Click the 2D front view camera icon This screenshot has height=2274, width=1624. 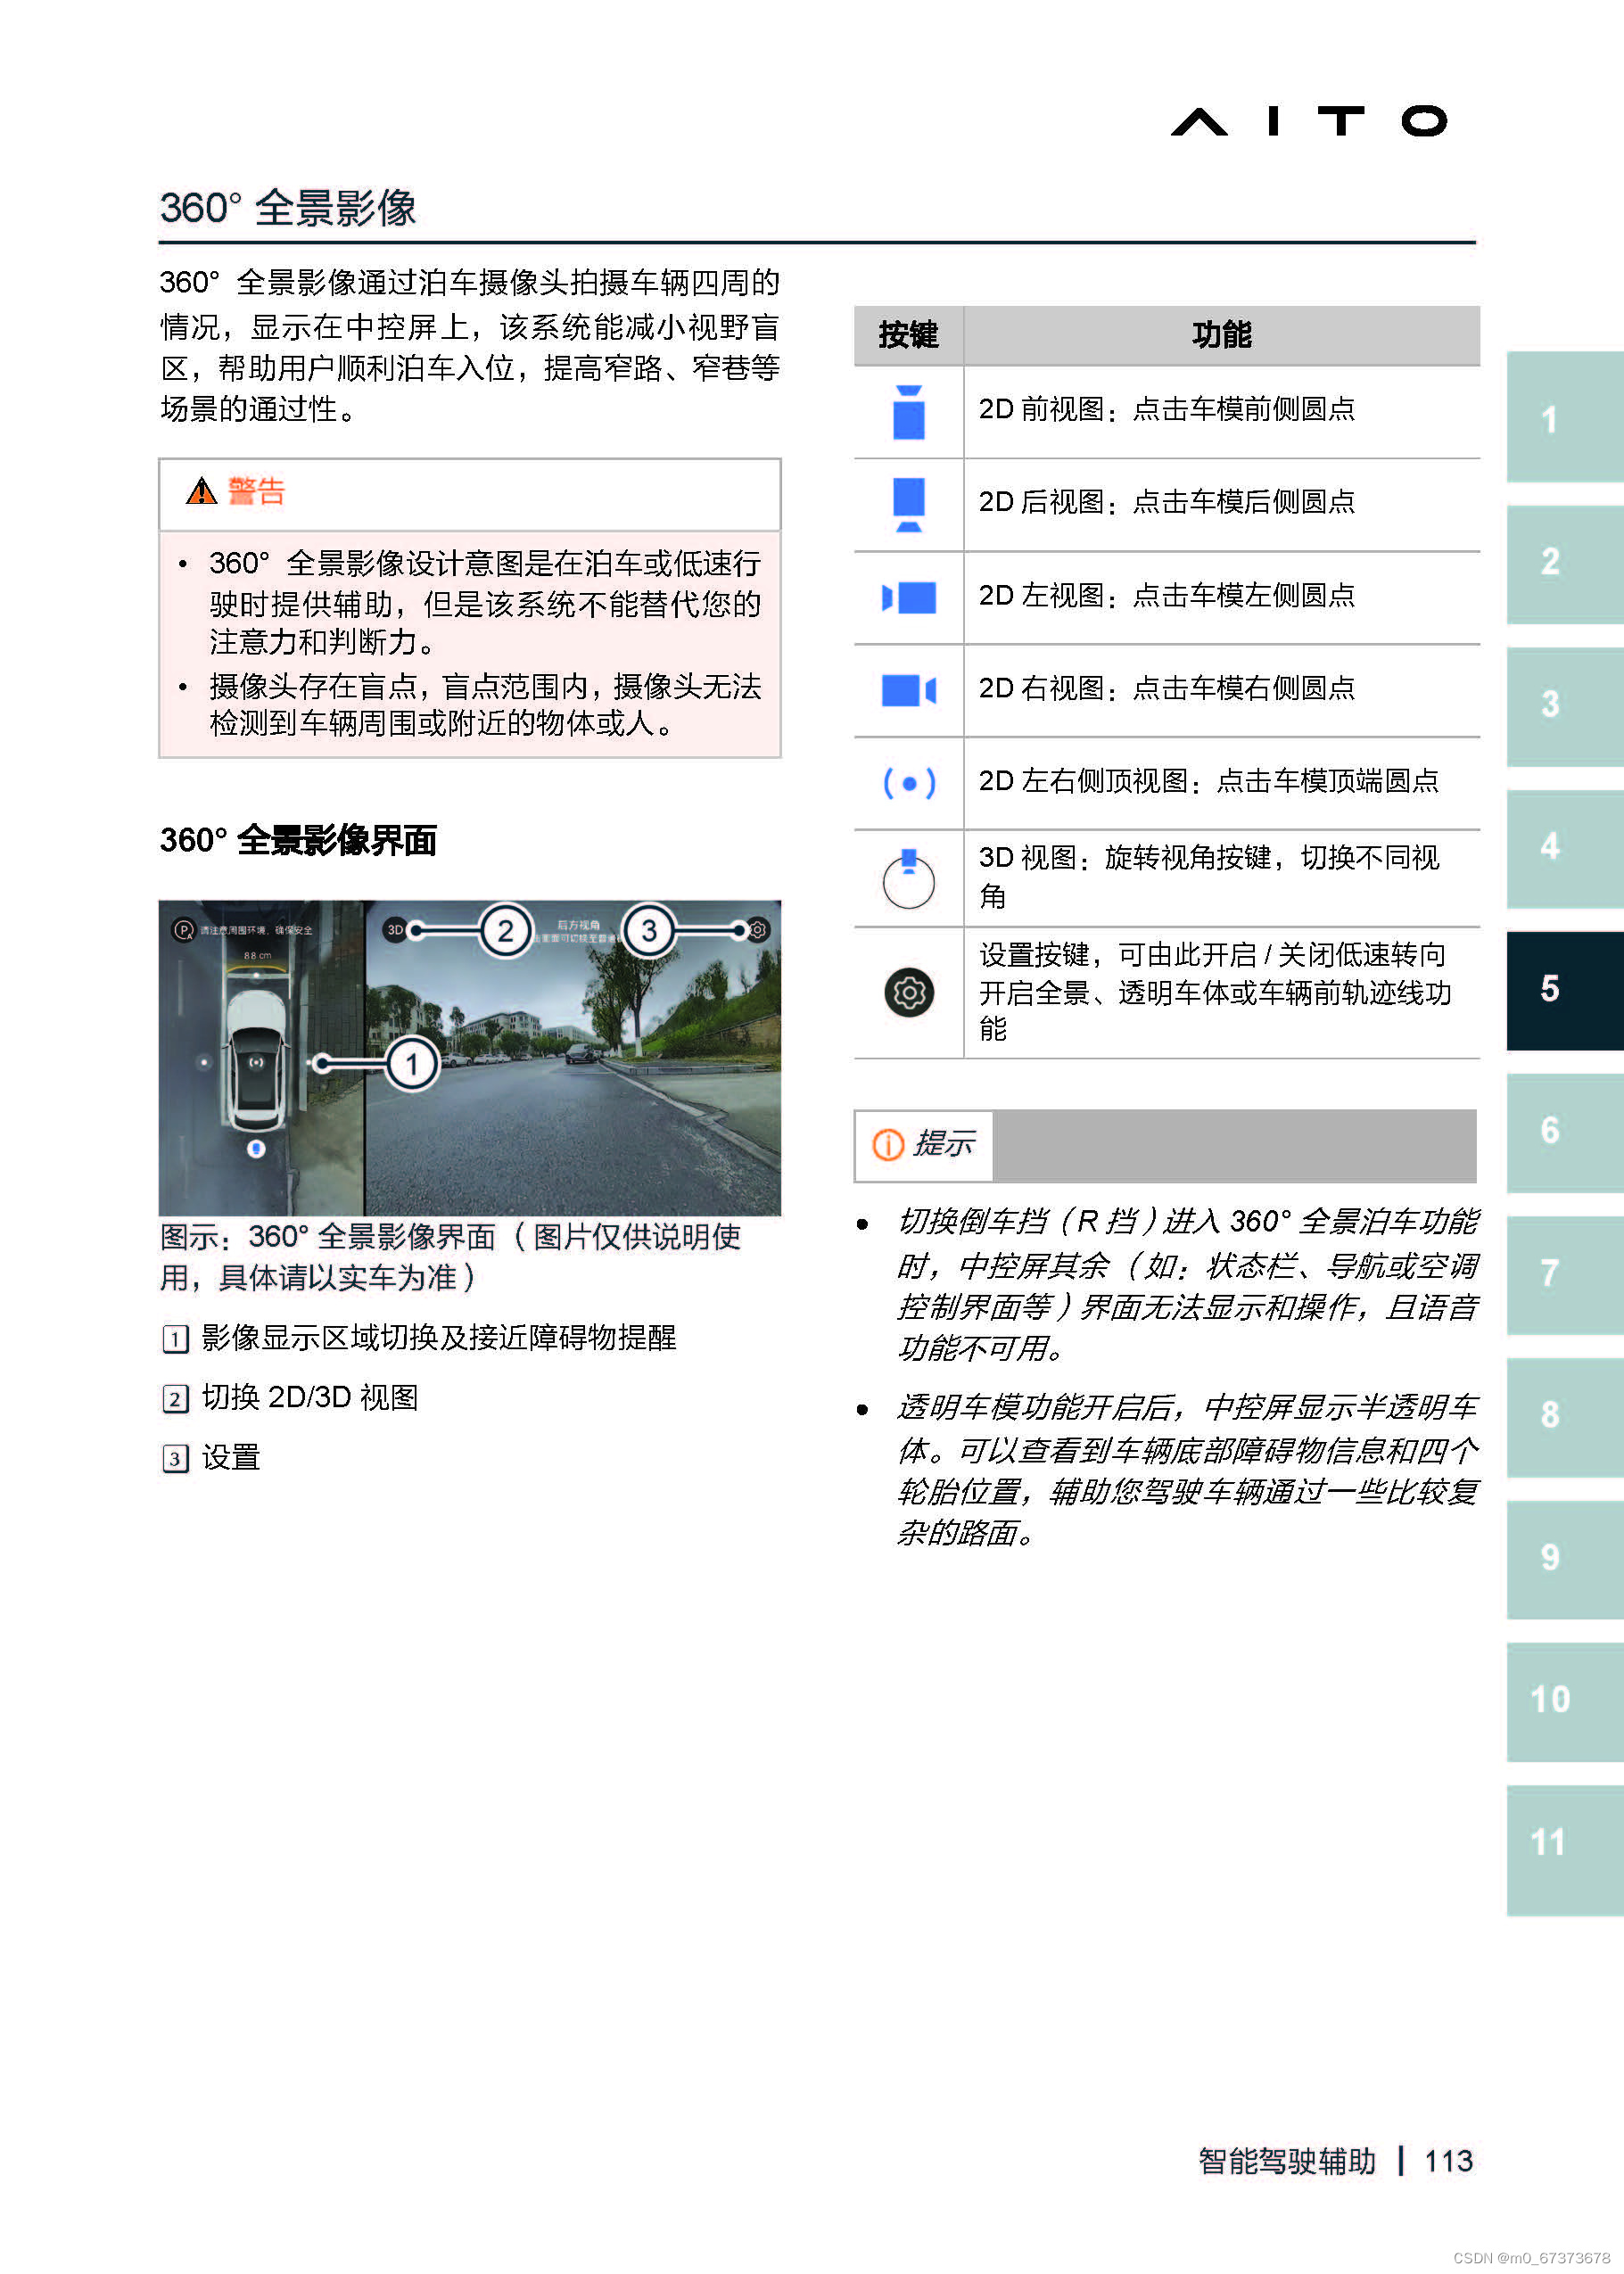[908, 411]
